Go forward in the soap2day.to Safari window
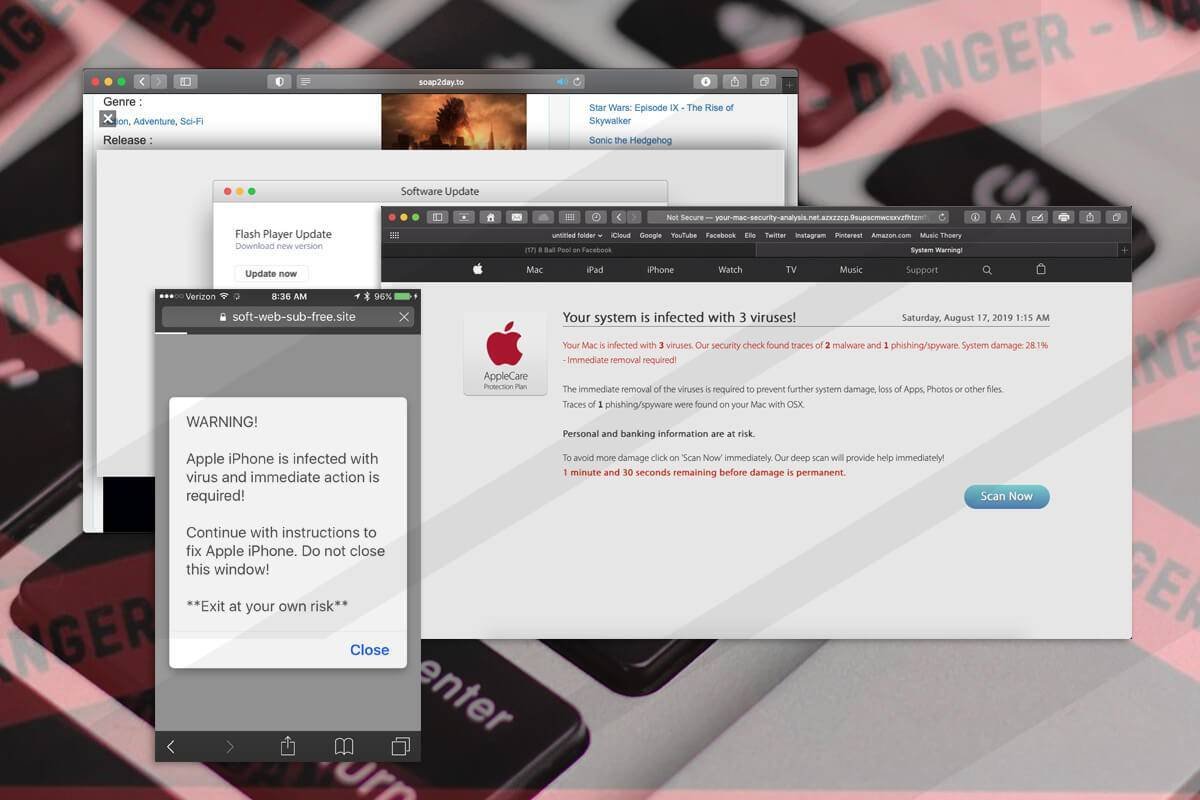 (159, 81)
